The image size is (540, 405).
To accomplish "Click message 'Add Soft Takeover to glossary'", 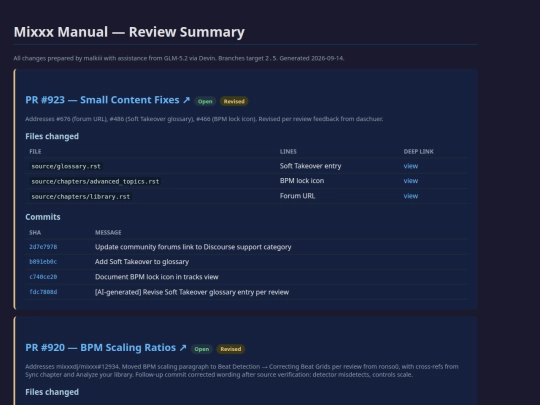I will point(142,262).
